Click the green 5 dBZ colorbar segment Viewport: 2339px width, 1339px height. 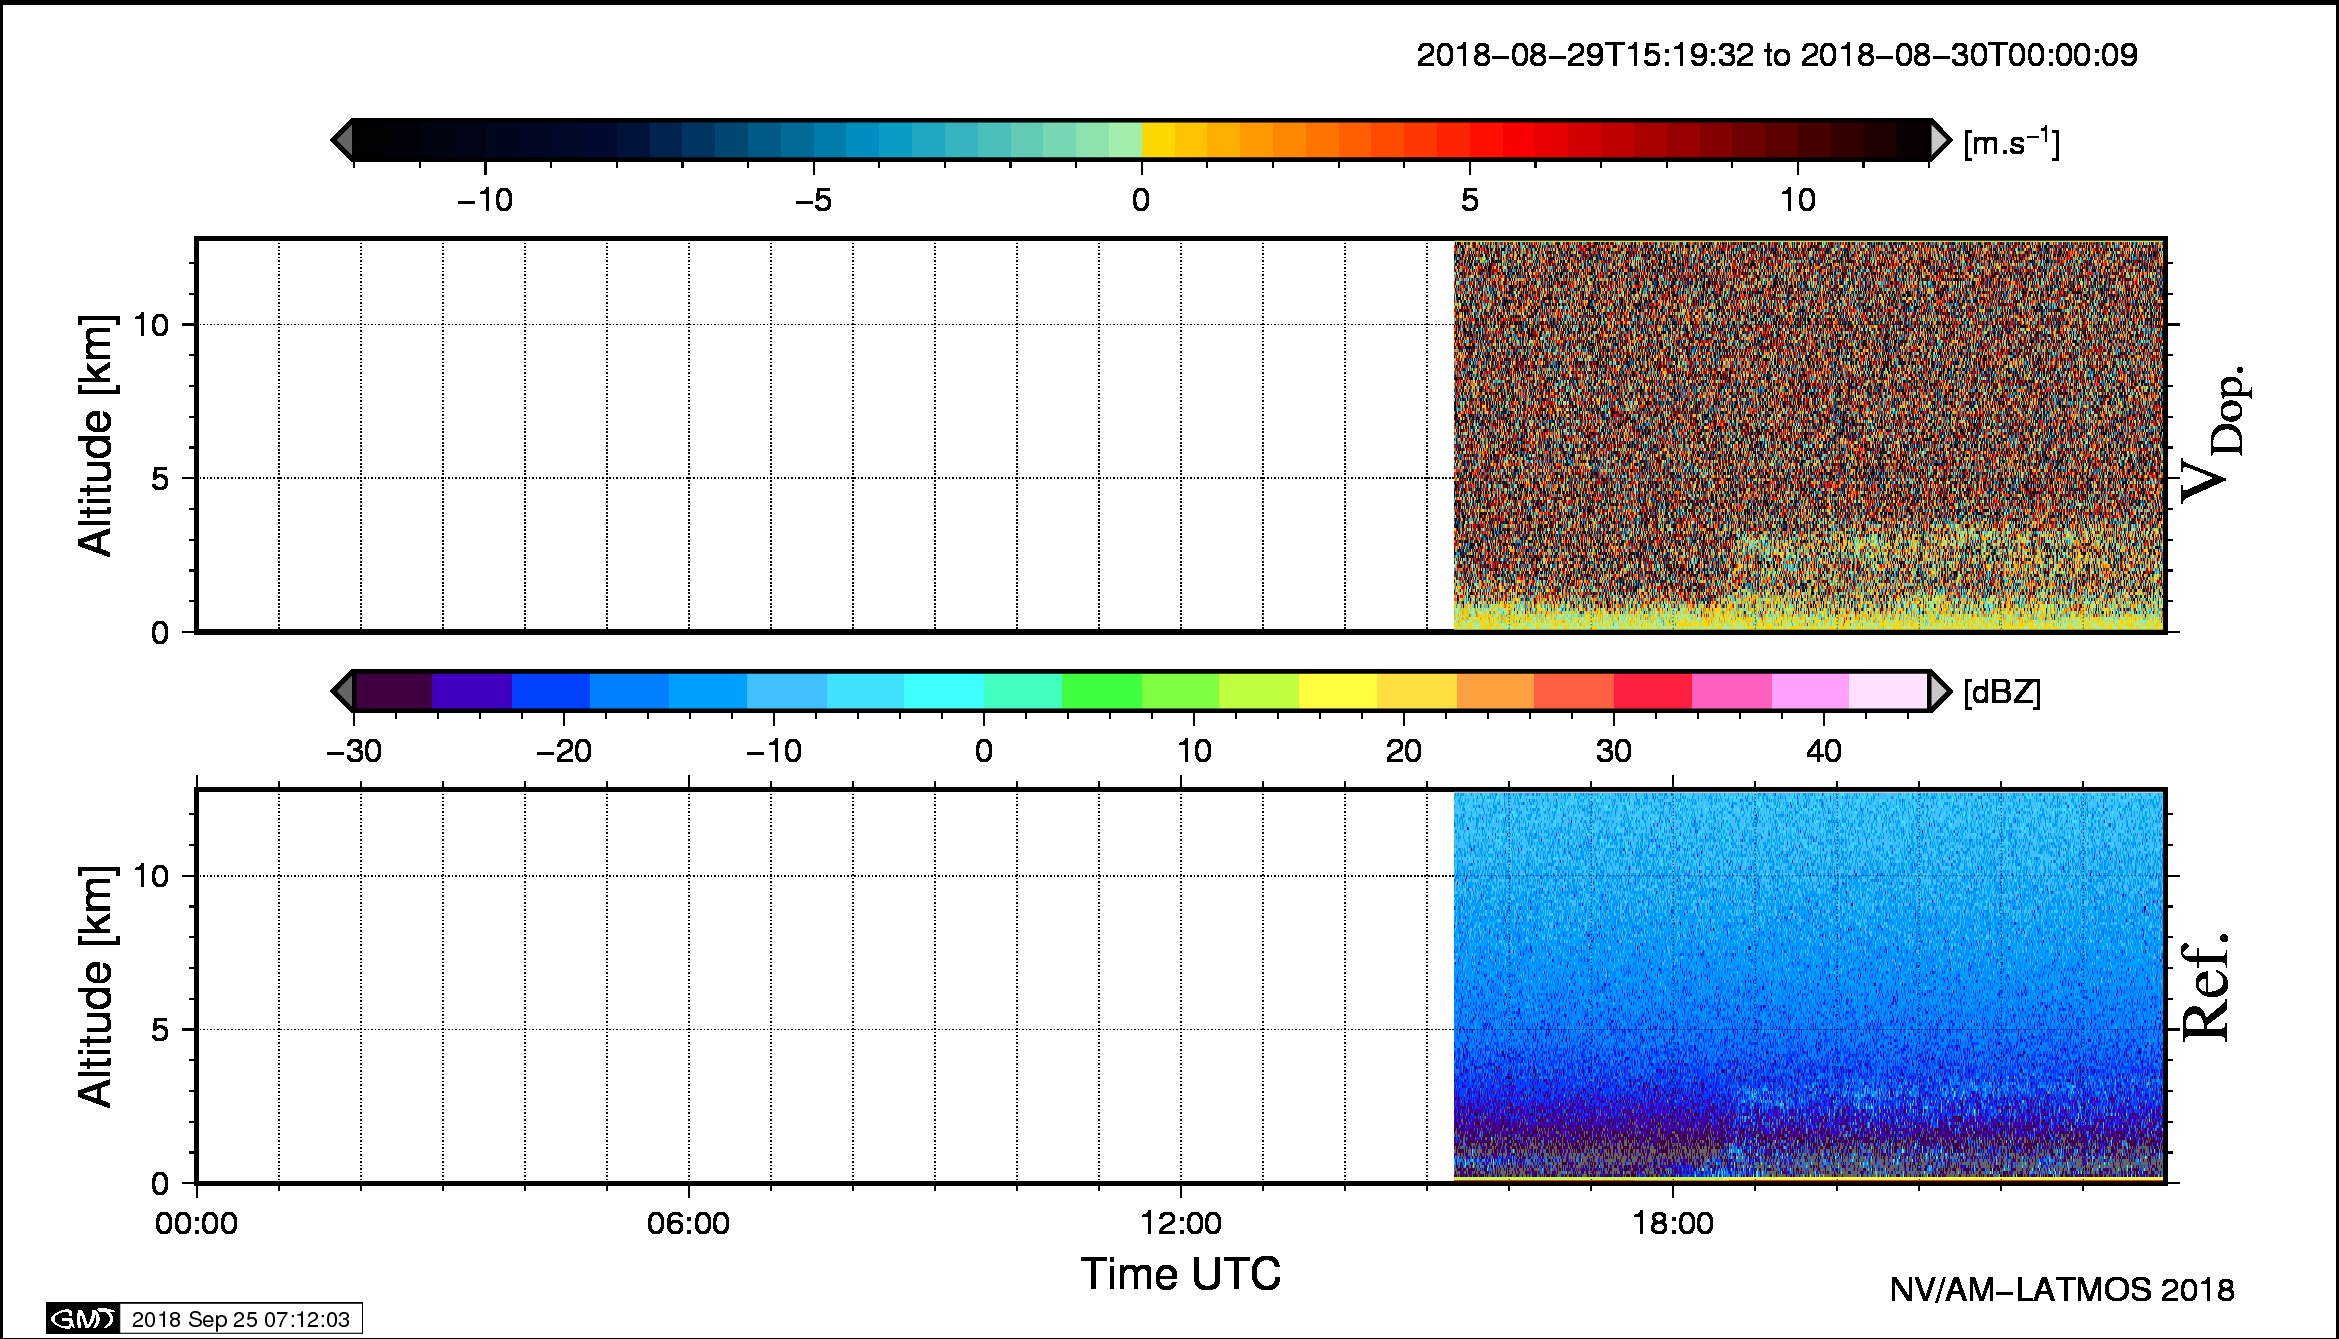point(1101,691)
